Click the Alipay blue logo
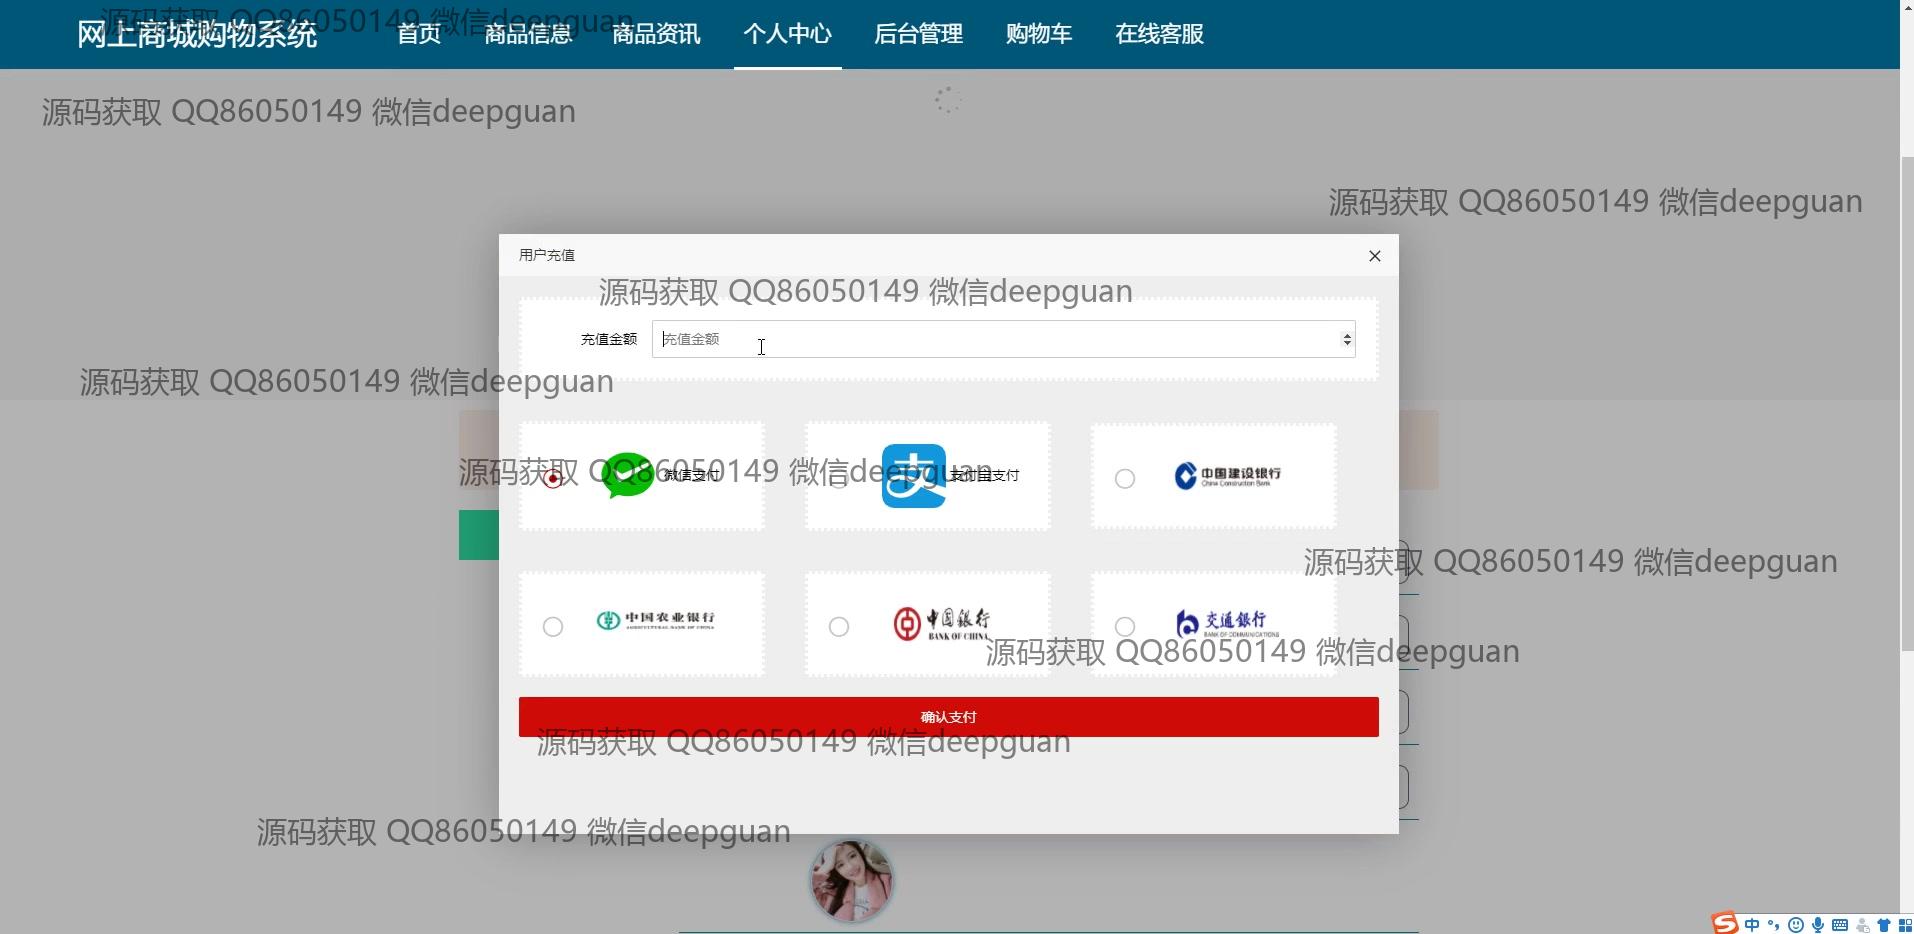 pyautogui.click(x=913, y=476)
